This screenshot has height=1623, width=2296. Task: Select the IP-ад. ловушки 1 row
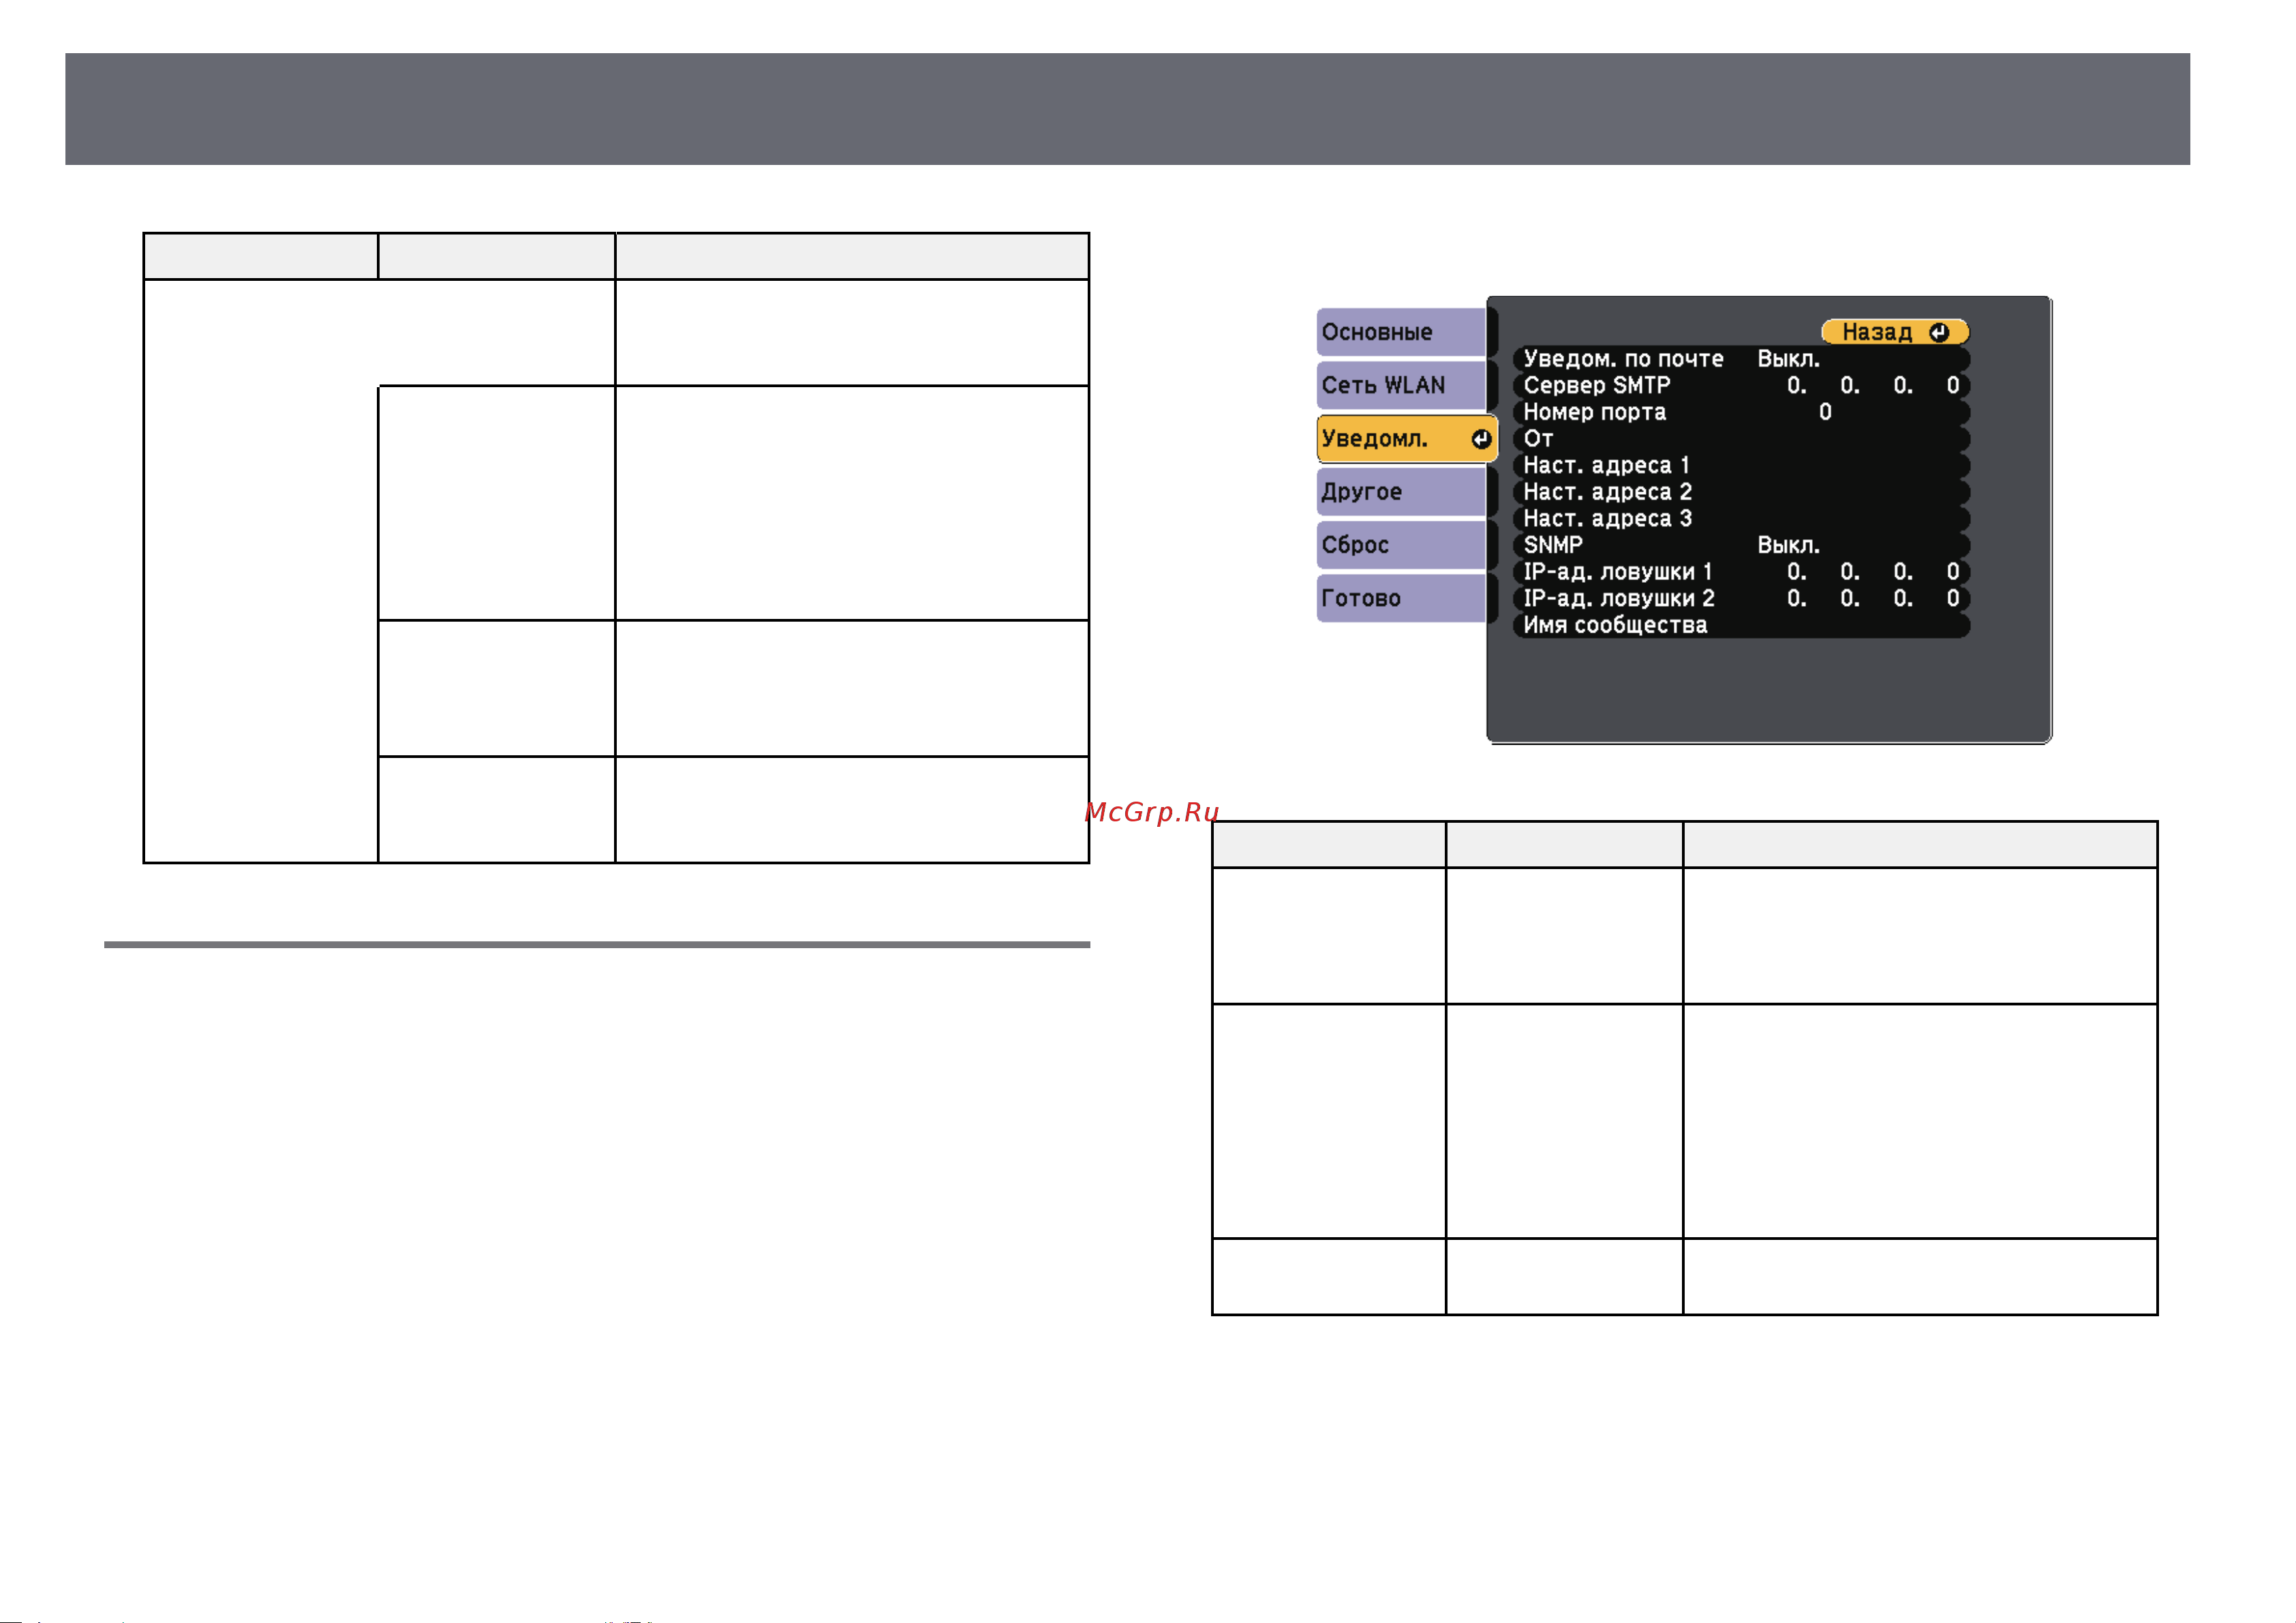(1741, 572)
